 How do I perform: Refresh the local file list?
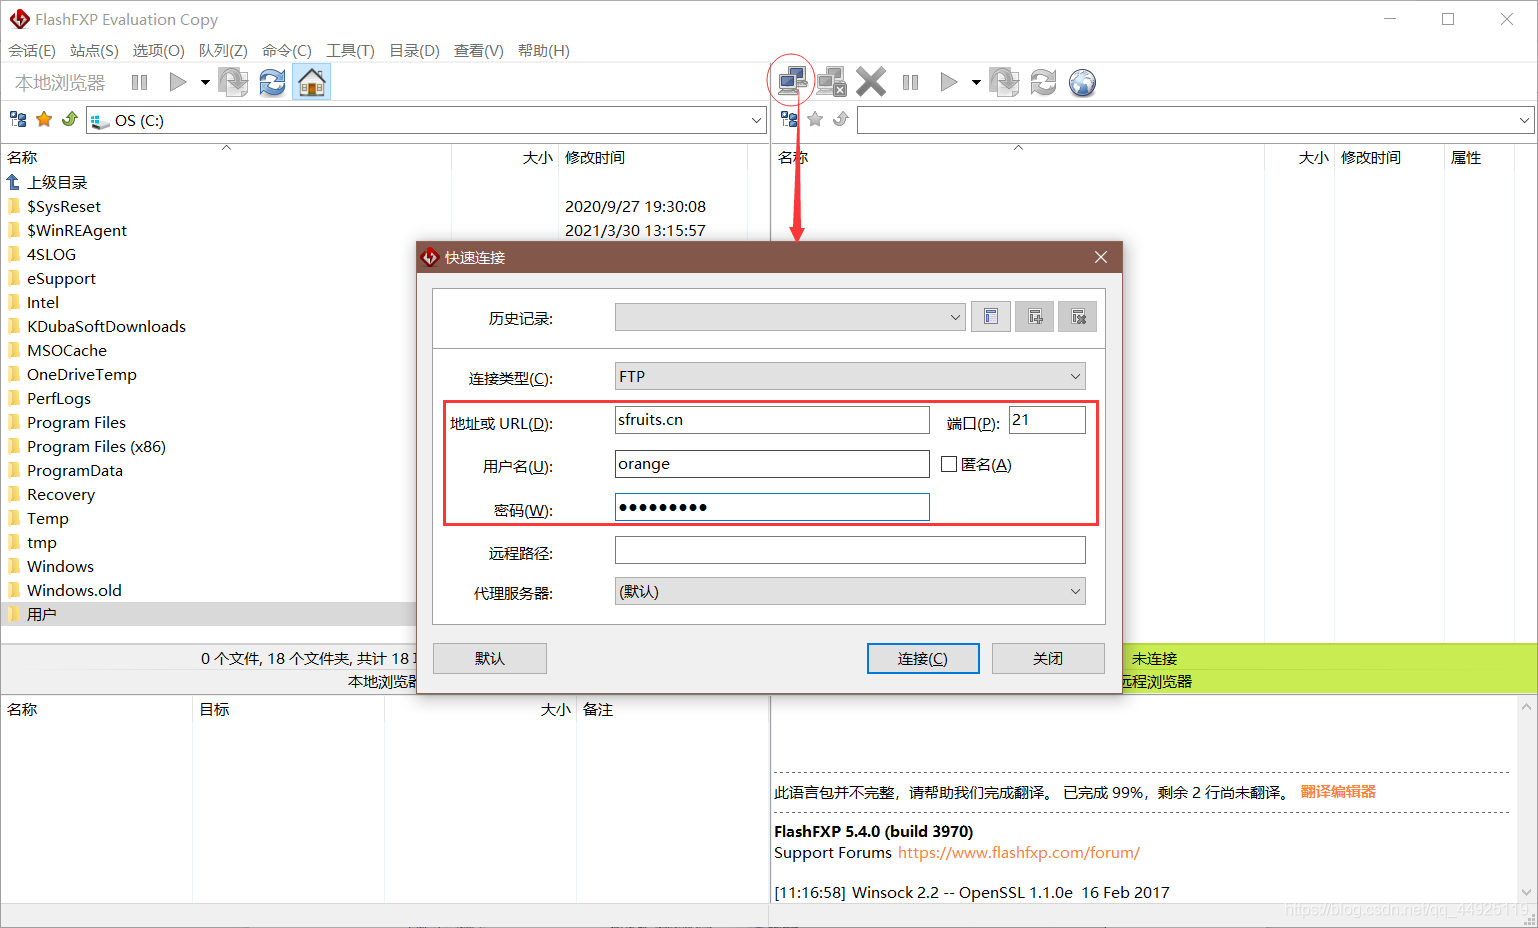272,82
